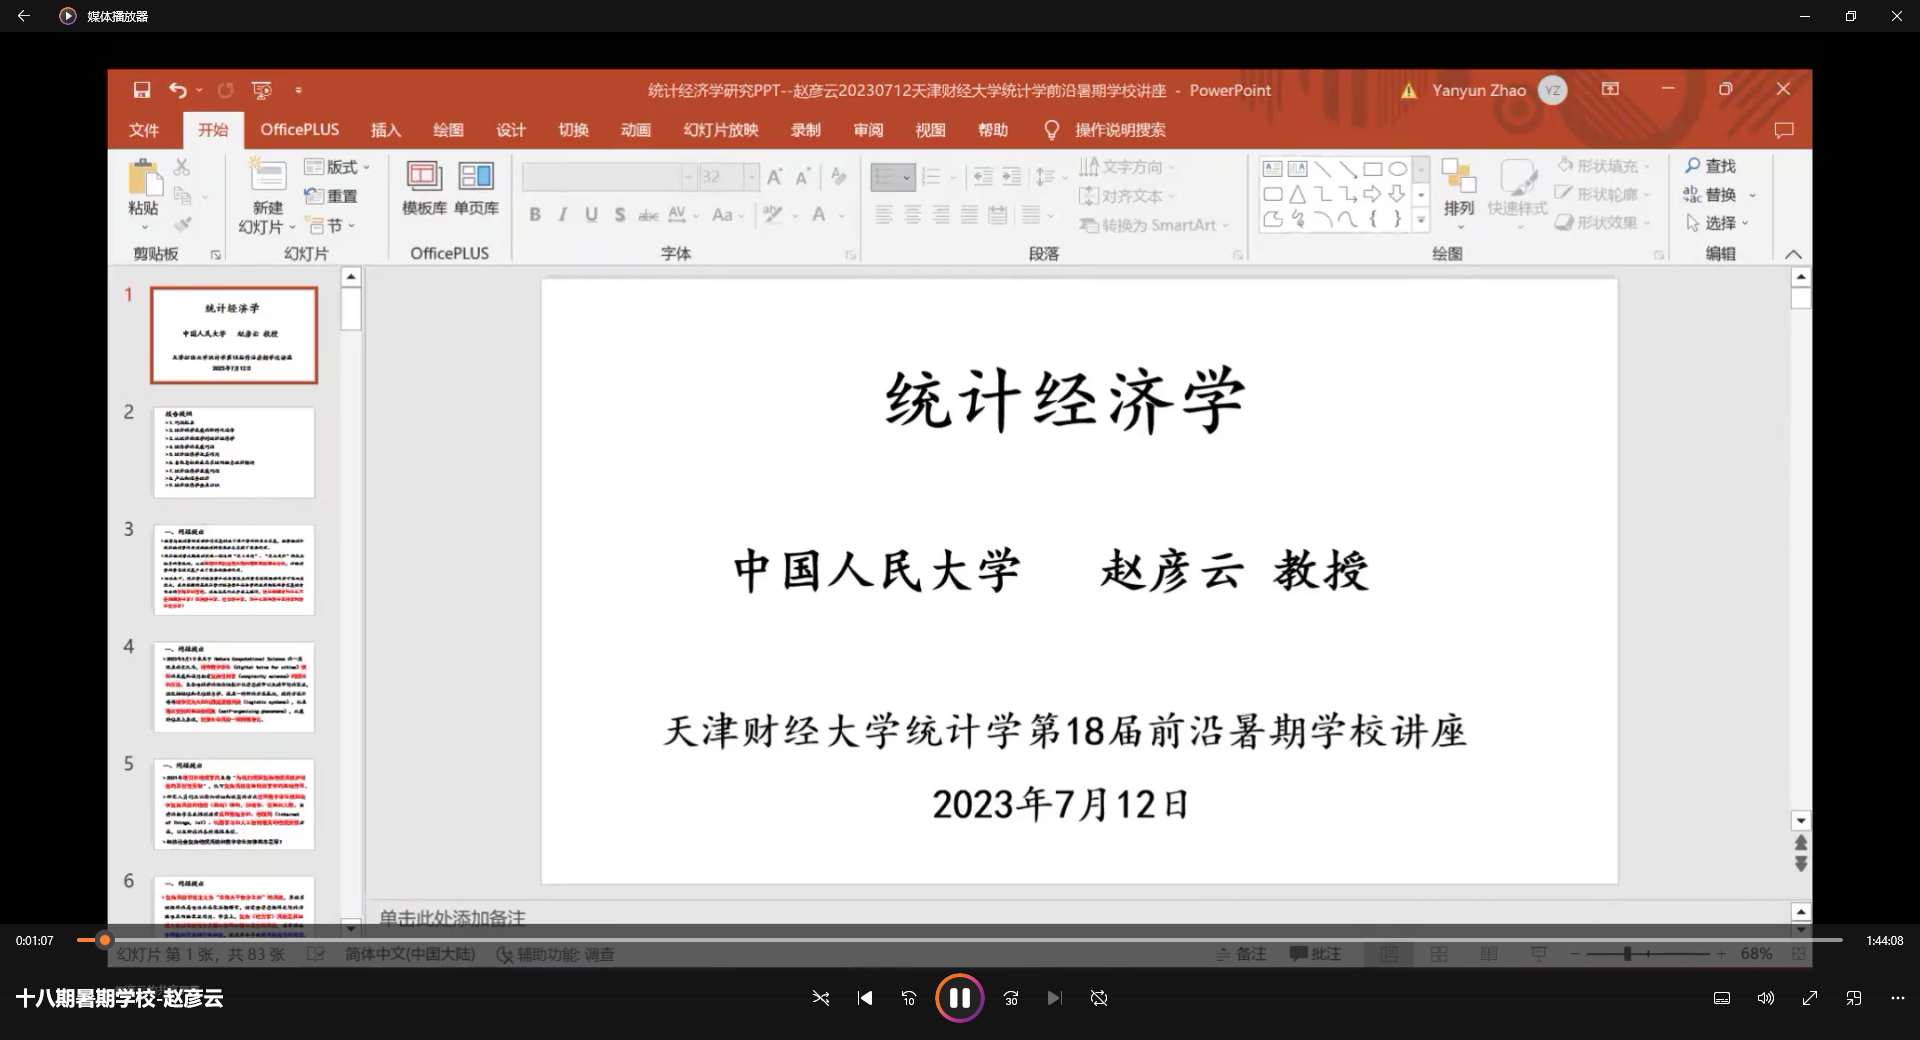Toggle shuffle in media player

tap(821, 998)
